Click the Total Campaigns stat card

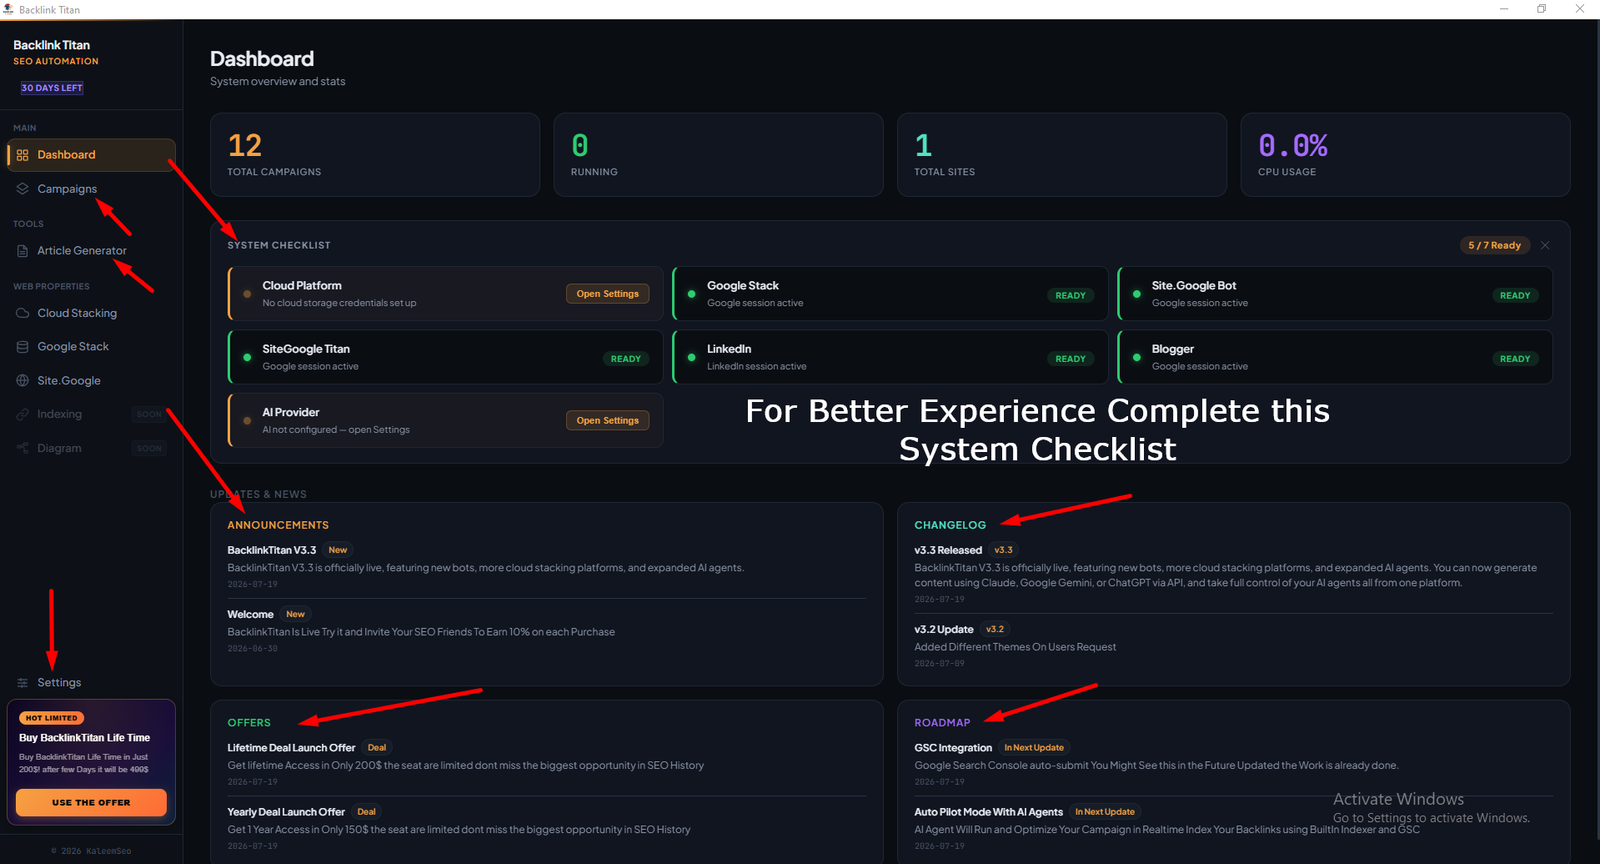point(375,155)
